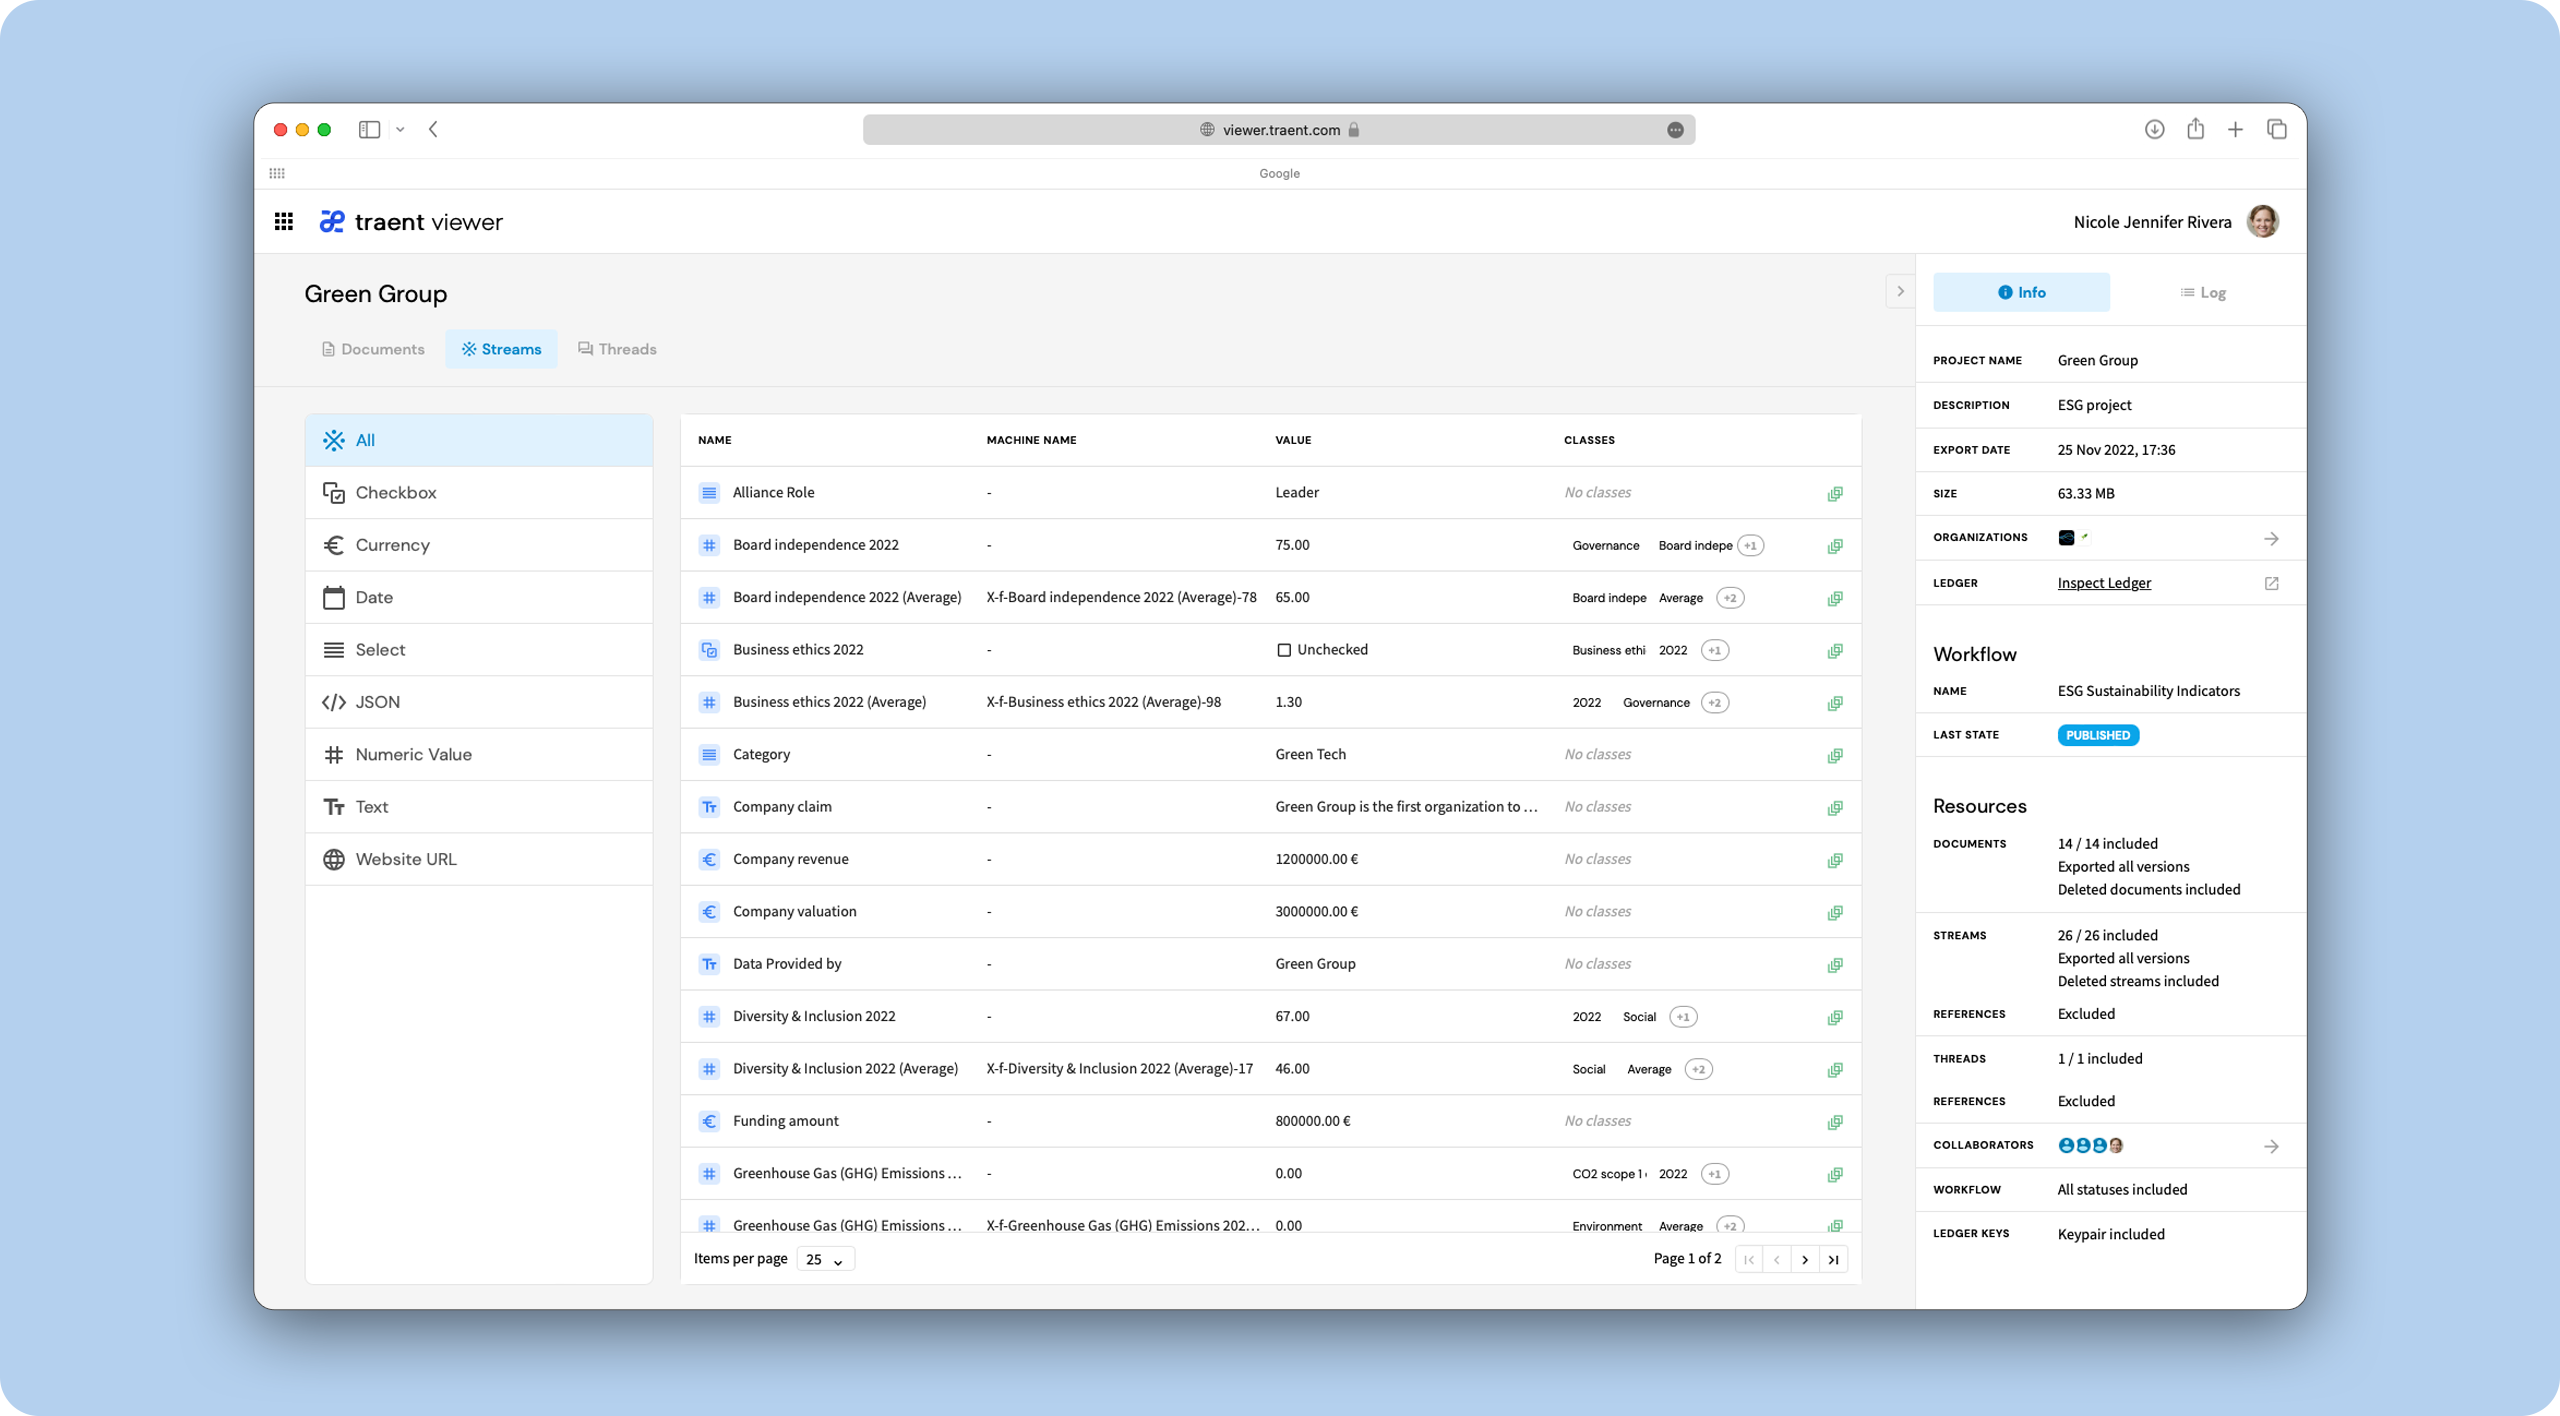Click copy icon for Diversity & Inclusion 2022 row
This screenshot has width=2560, height=1416.
point(1835,1018)
